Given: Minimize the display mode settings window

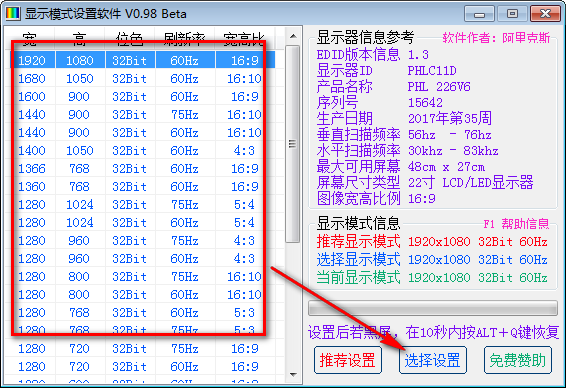Looking at the screenshot, I should [x=479, y=14].
